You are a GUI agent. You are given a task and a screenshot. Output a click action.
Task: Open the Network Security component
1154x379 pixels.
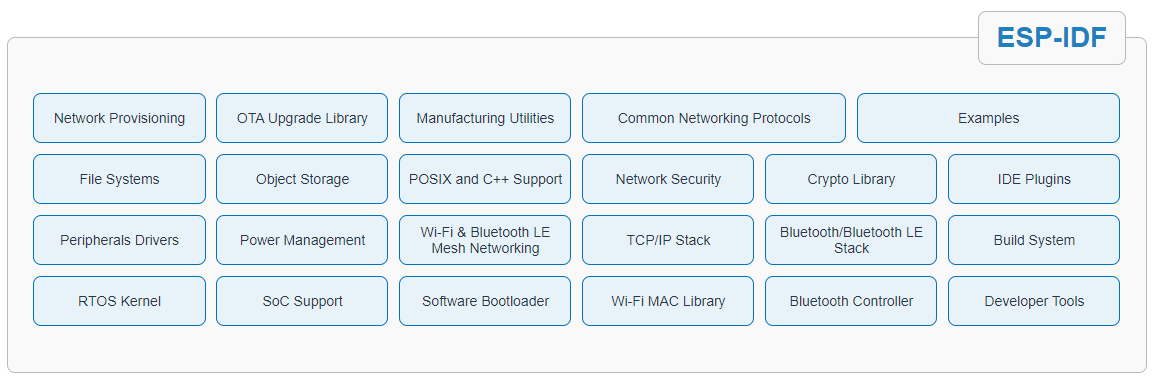668,179
